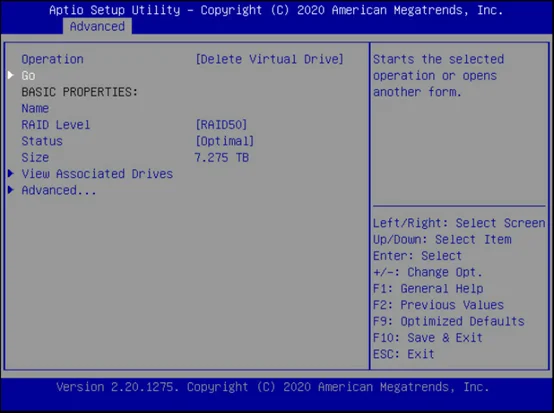The image size is (554, 413).
Task: Click the ESC: Exit hint
Action: point(404,354)
